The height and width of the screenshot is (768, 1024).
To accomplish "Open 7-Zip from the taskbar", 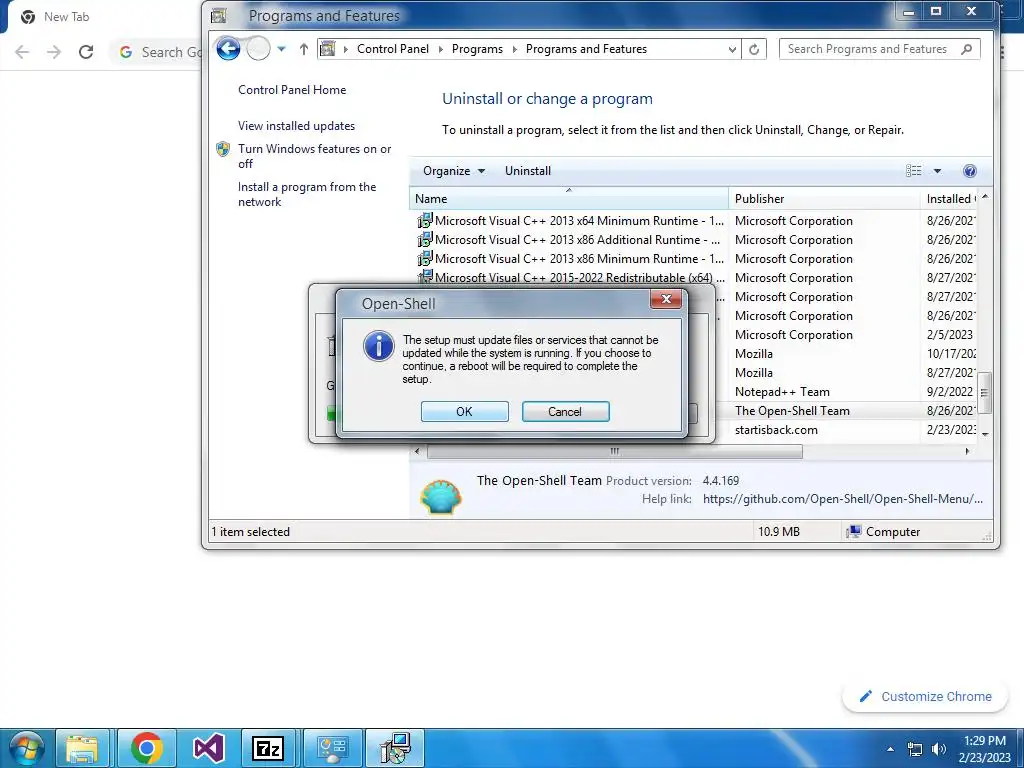I will click(x=269, y=748).
